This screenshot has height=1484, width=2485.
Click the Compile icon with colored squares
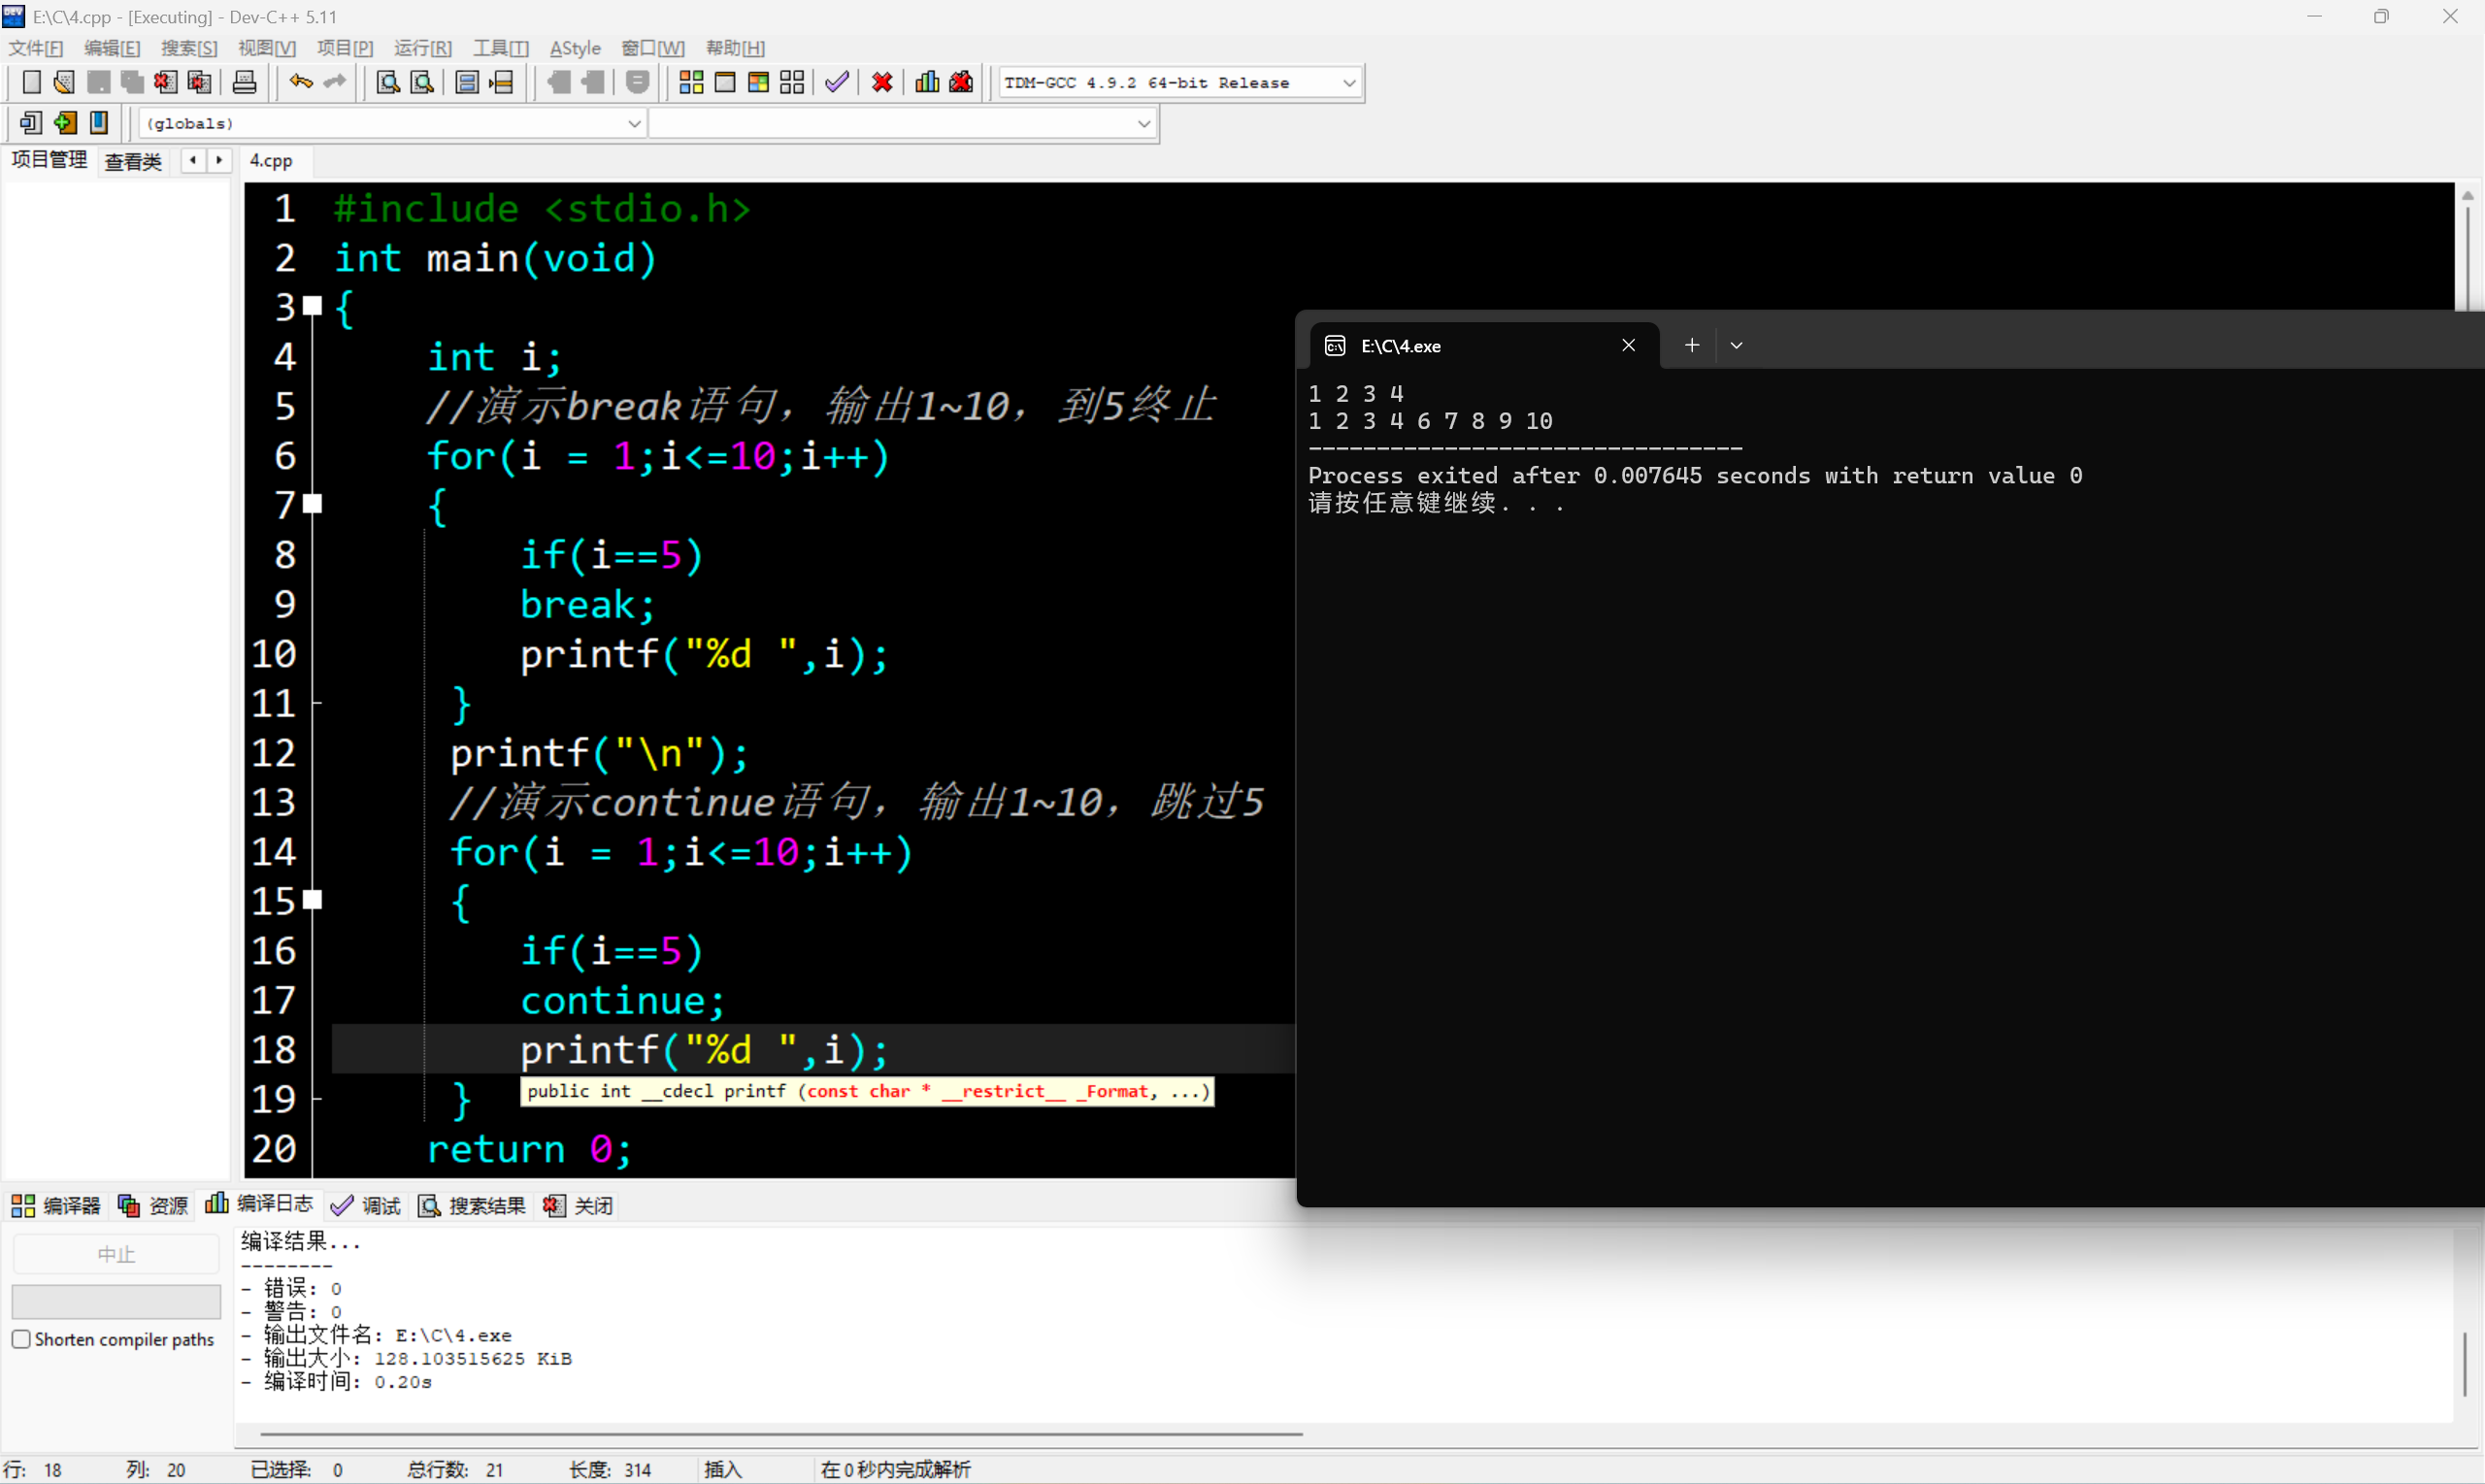pos(691,82)
